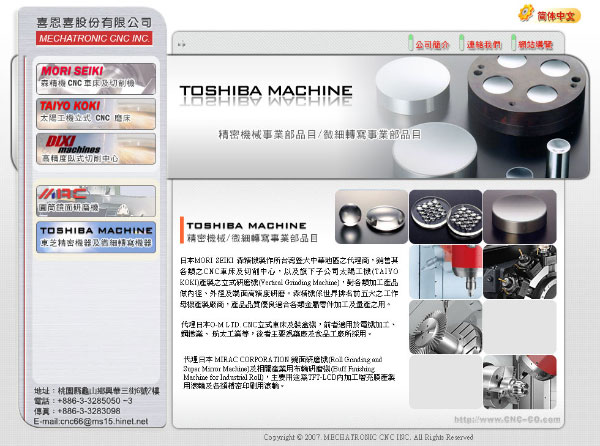Open the DIXI machines banner
600x446 pixels.
pyautogui.click(x=96, y=149)
